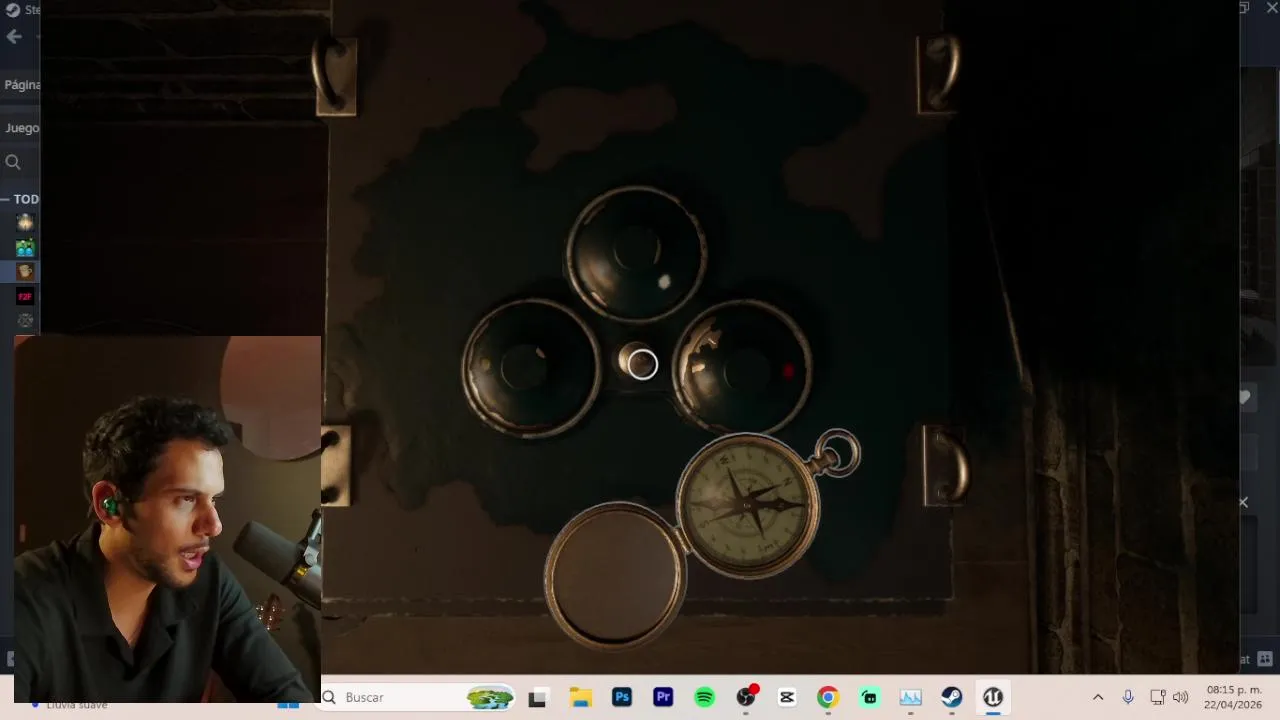Select the compass face
Image resolution: width=1280 pixels, height=720 pixels.
click(748, 504)
